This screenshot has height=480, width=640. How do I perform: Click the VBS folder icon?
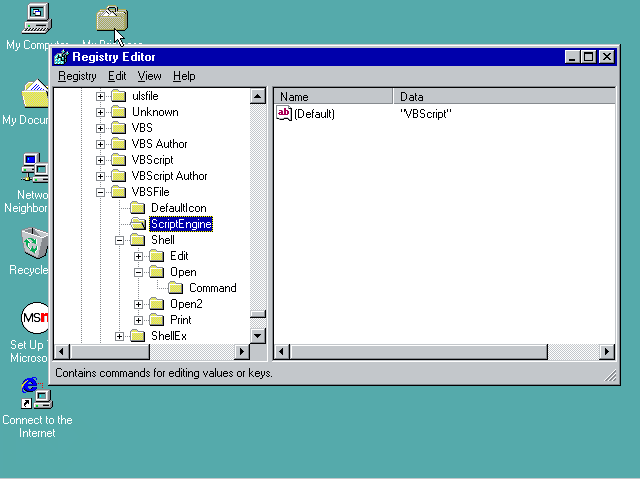coord(118,128)
